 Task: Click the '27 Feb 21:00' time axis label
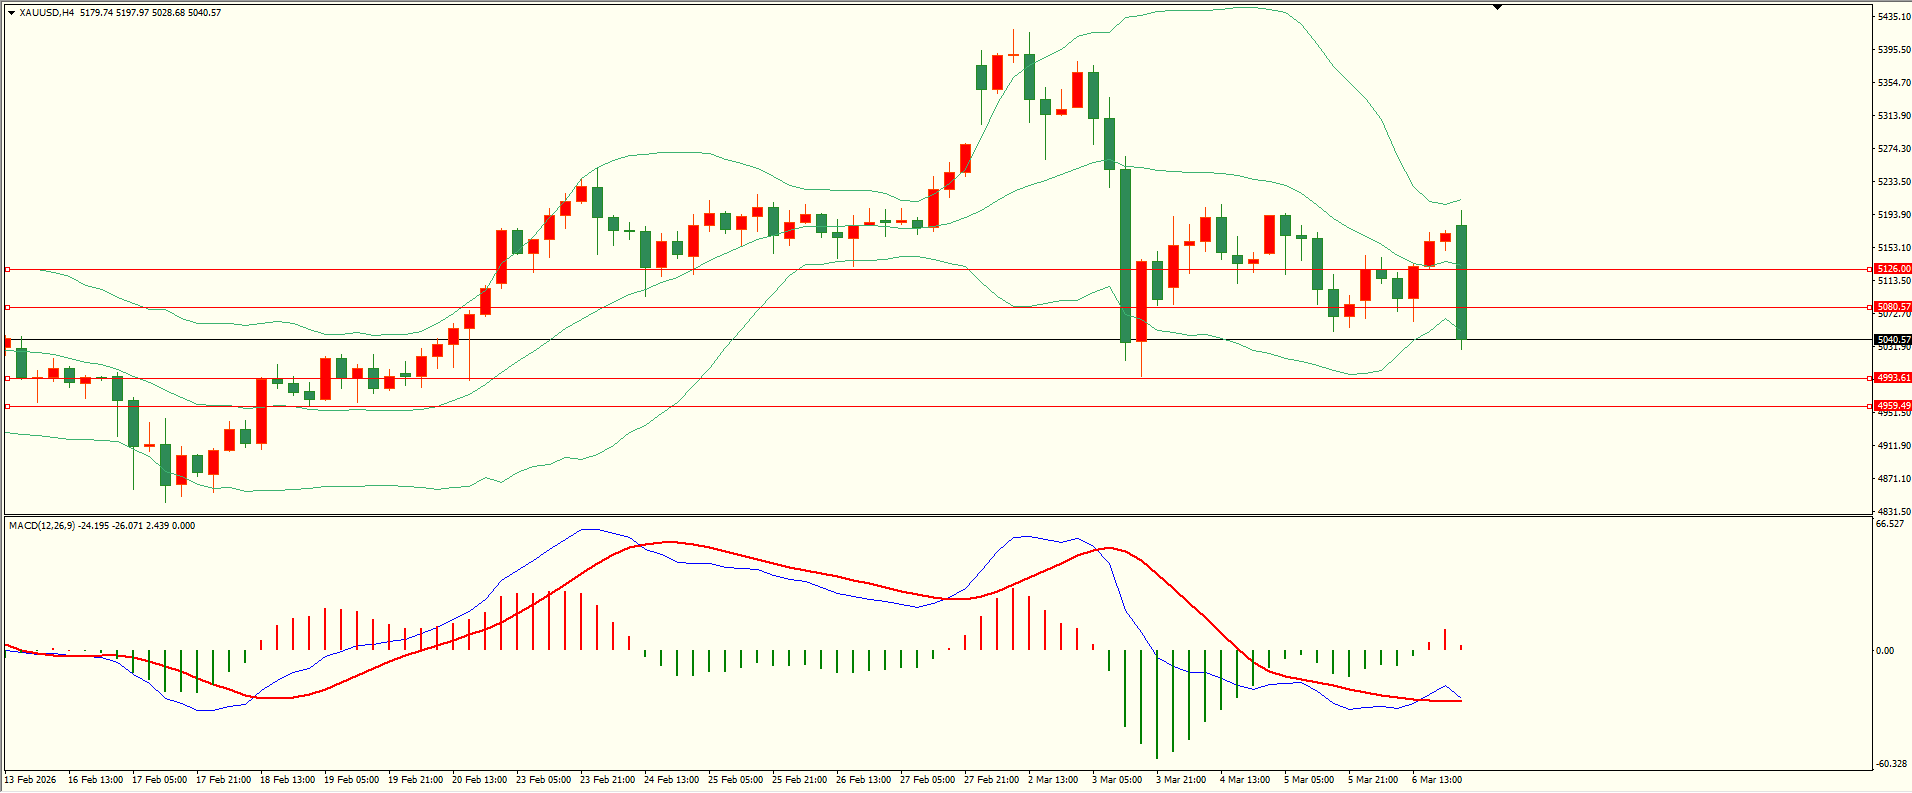(x=991, y=779)
